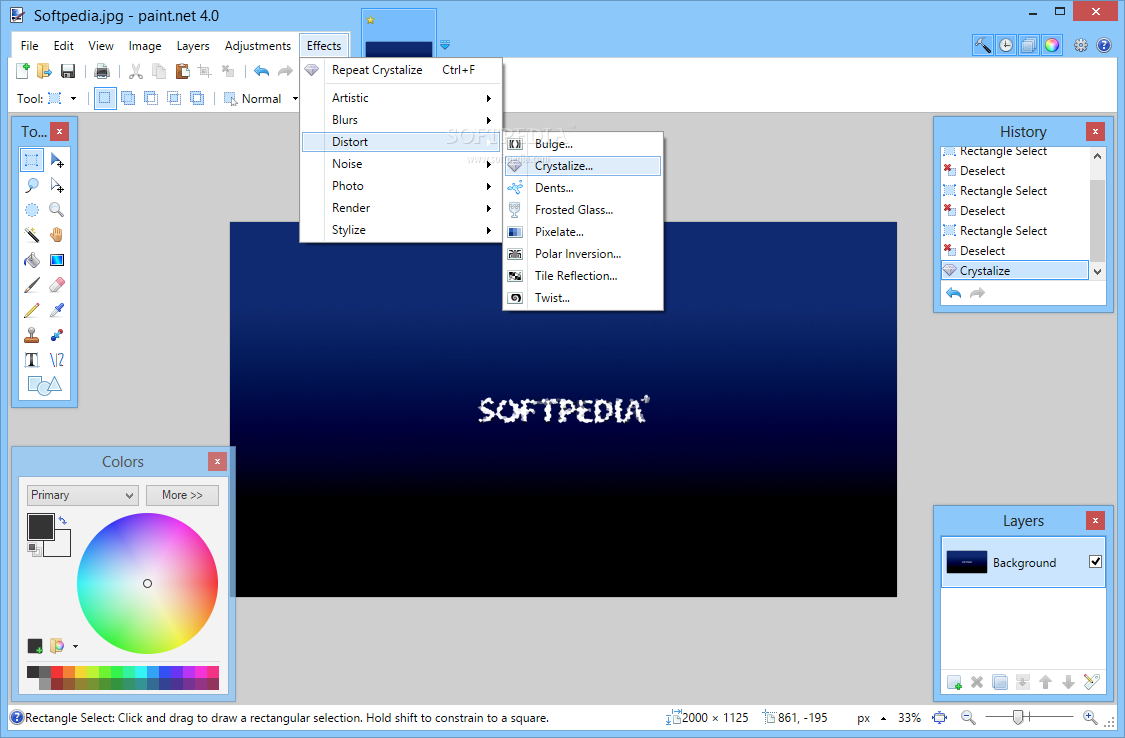
Task: Toggle the Layers window button
Action: point(1029,45)
